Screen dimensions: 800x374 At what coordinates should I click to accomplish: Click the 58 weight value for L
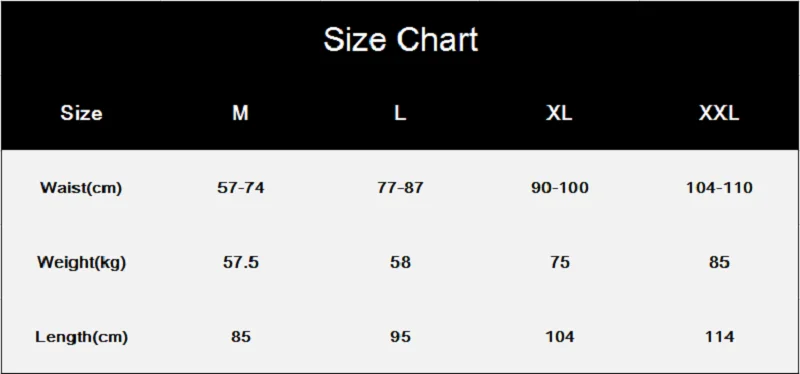coord(400,262)
